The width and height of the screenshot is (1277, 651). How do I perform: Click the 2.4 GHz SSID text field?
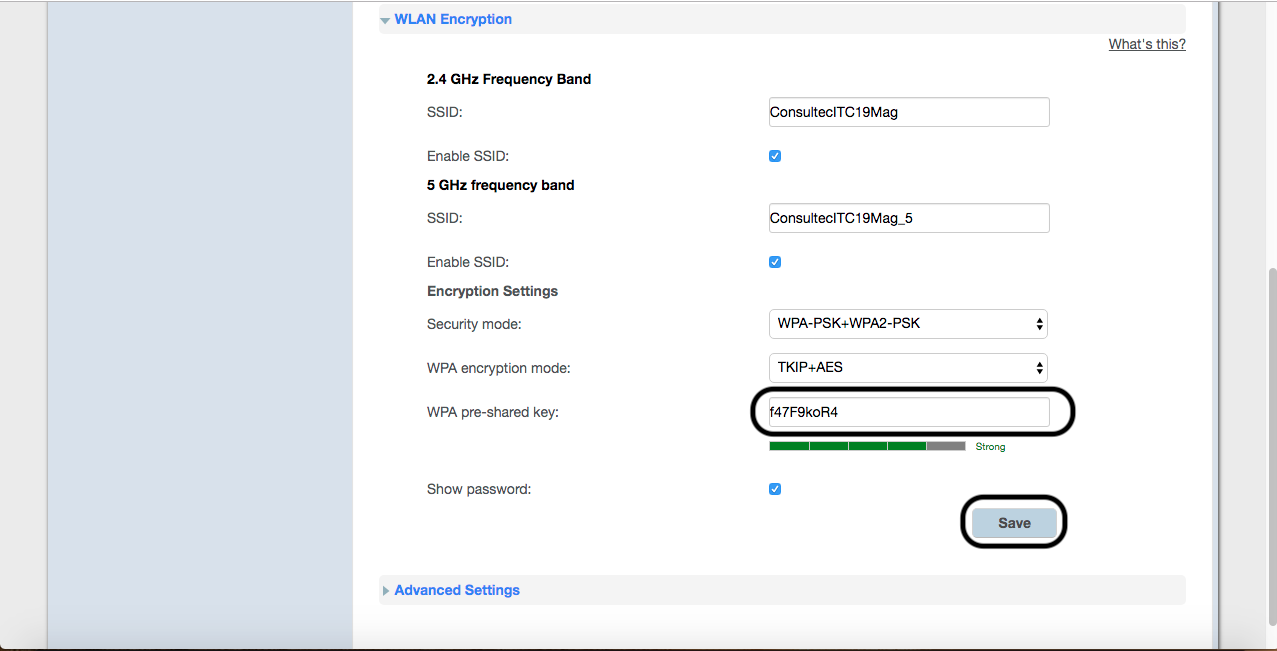(908, 112)
